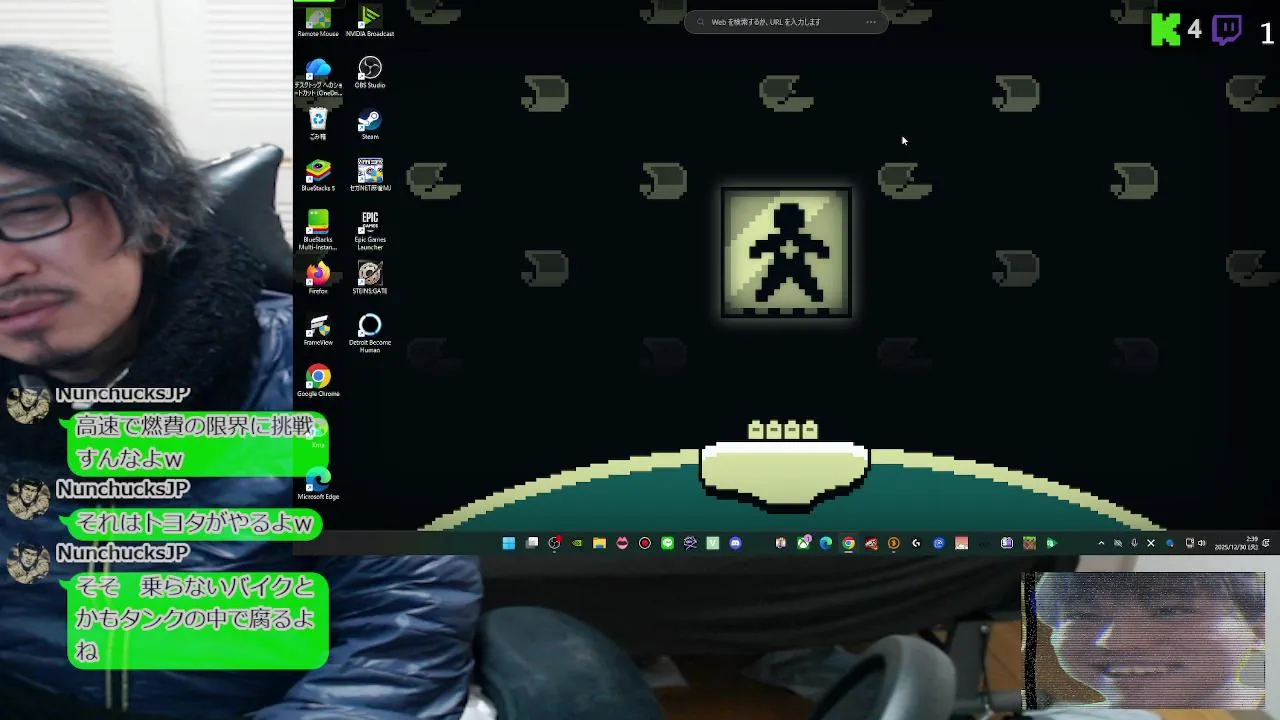Screen dimensions: 1280x720
Task: Open Microsoft Edge desktop shortcut
Action: [x=318, y=484]
